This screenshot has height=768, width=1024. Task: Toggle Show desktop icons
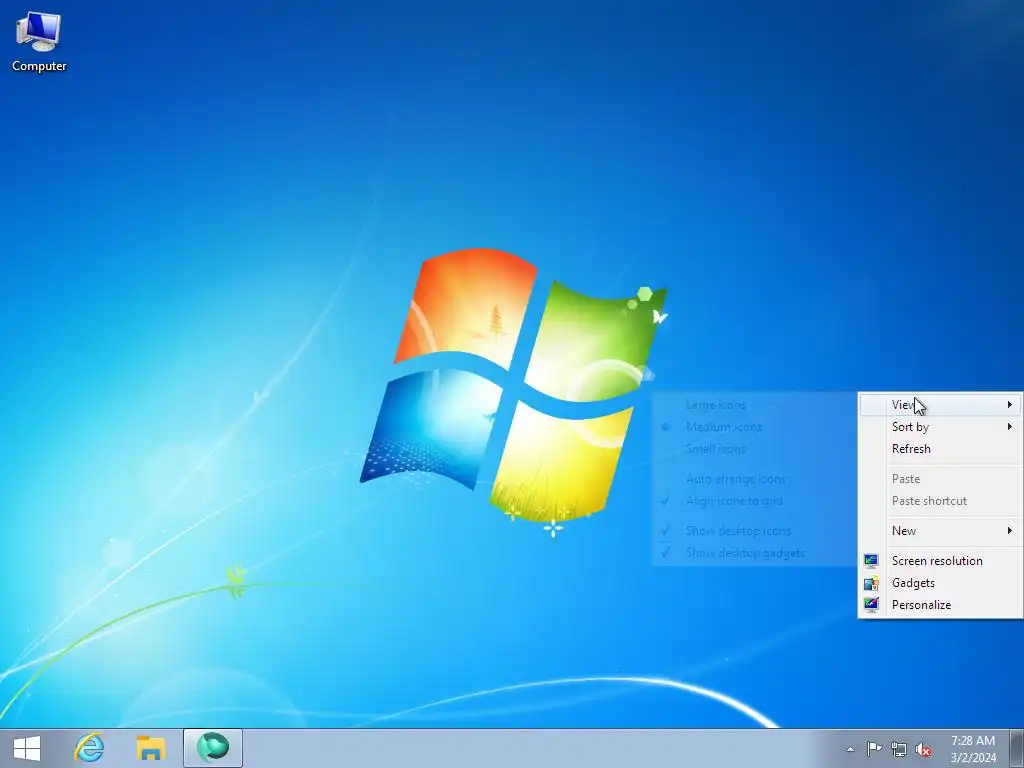[x=754, y=531]
